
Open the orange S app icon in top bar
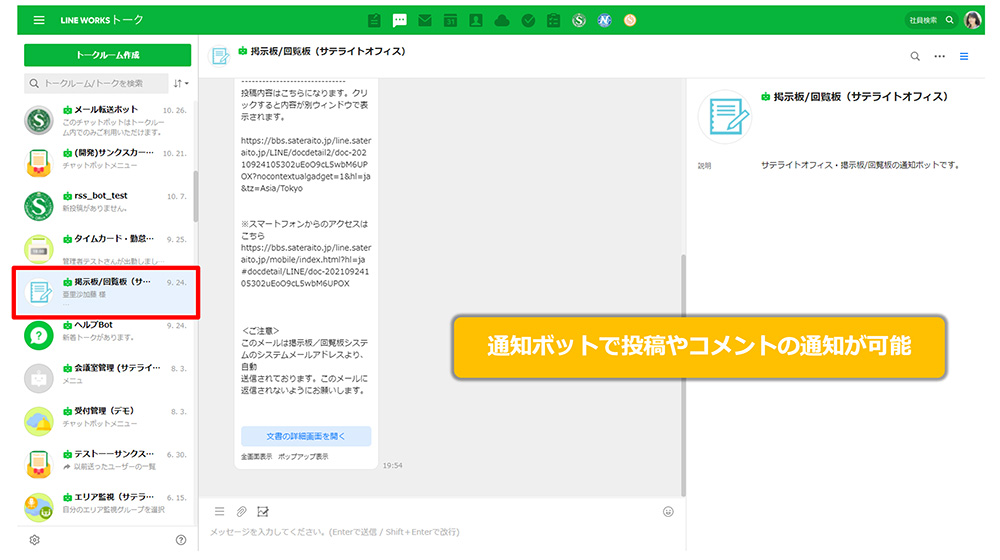[630, 20]
